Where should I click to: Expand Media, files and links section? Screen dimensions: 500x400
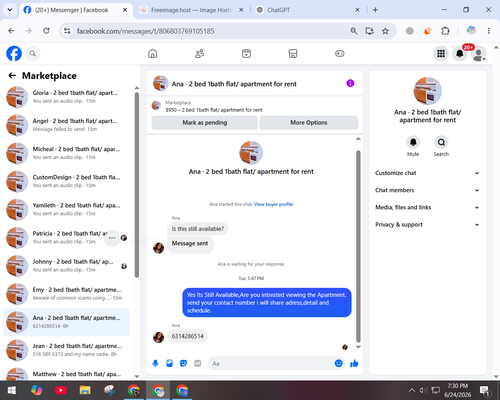pos(427,207)
